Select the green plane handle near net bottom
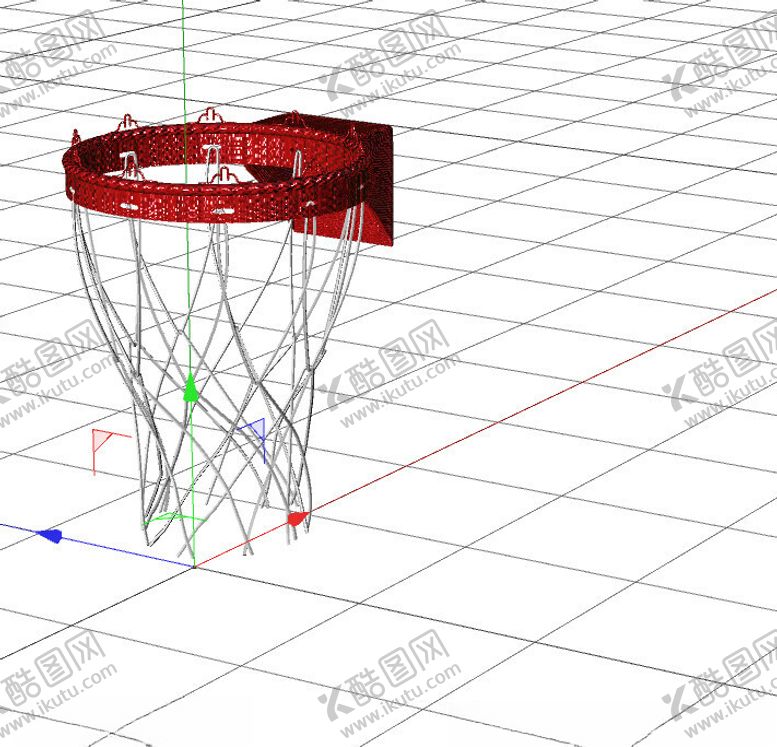This screenshot has width=777, height=747. (173, 518)
